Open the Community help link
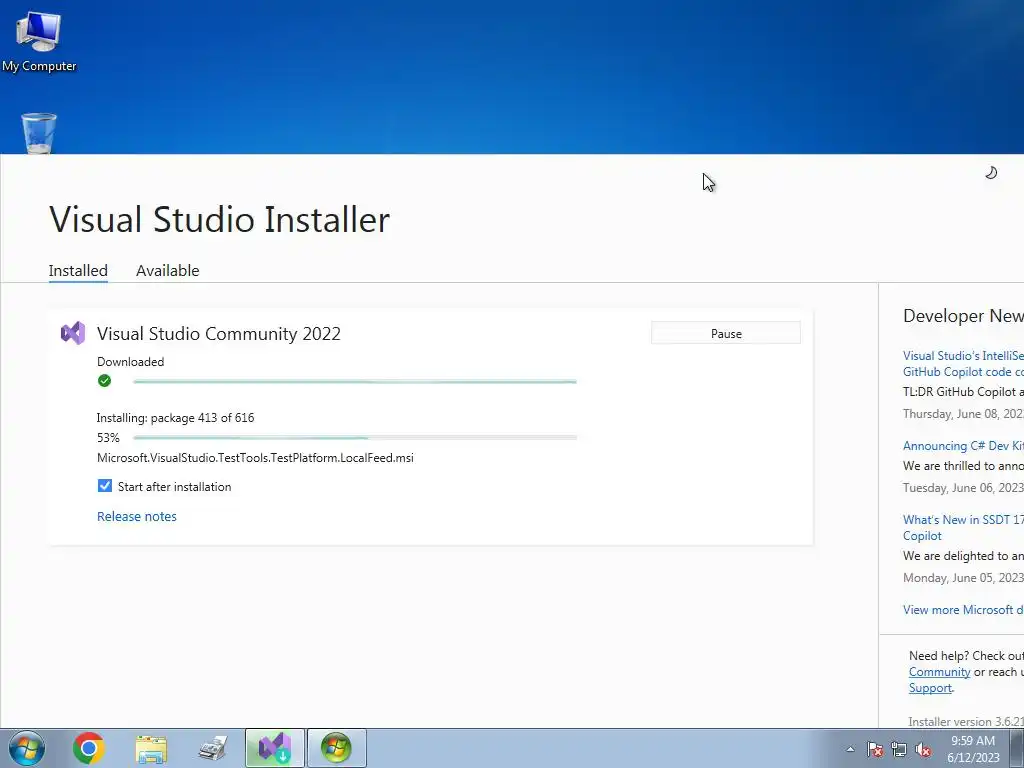Screen dimensions: 1024x768 click(x=939, y=672)
